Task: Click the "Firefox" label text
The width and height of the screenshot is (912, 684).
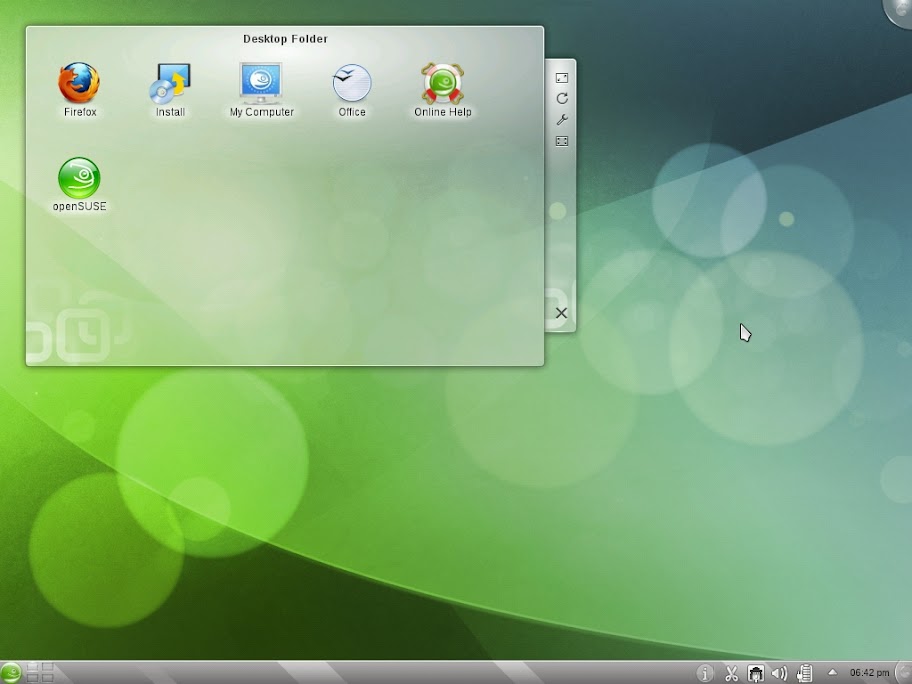Action: [x=80, y=112]
